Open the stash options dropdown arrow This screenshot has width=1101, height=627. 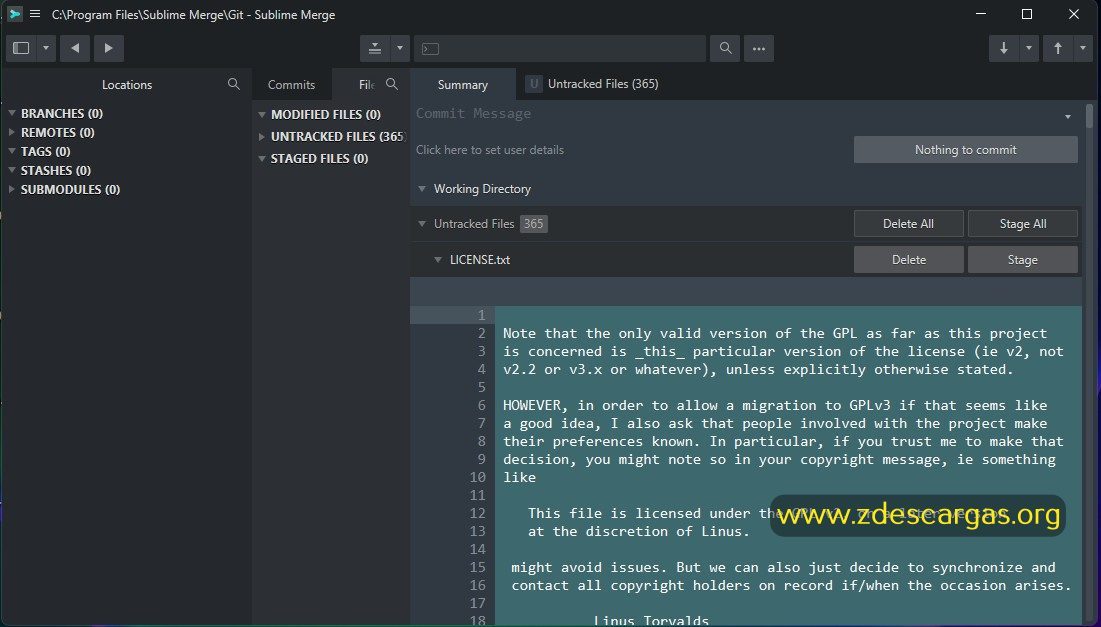pyautogui.click(x=400, y=48)
